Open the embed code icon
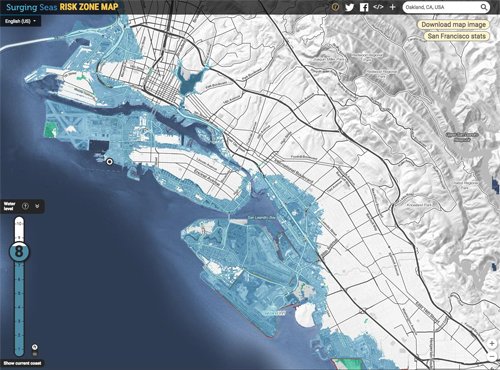This screenshot has width=500, height=370. click(x=378, y=7)
